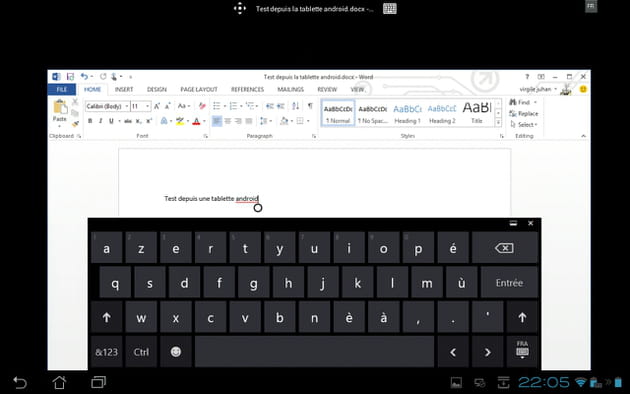Click Find in Editing group
The height and width of the screenshot is (394, 630).
click(521, 102)
